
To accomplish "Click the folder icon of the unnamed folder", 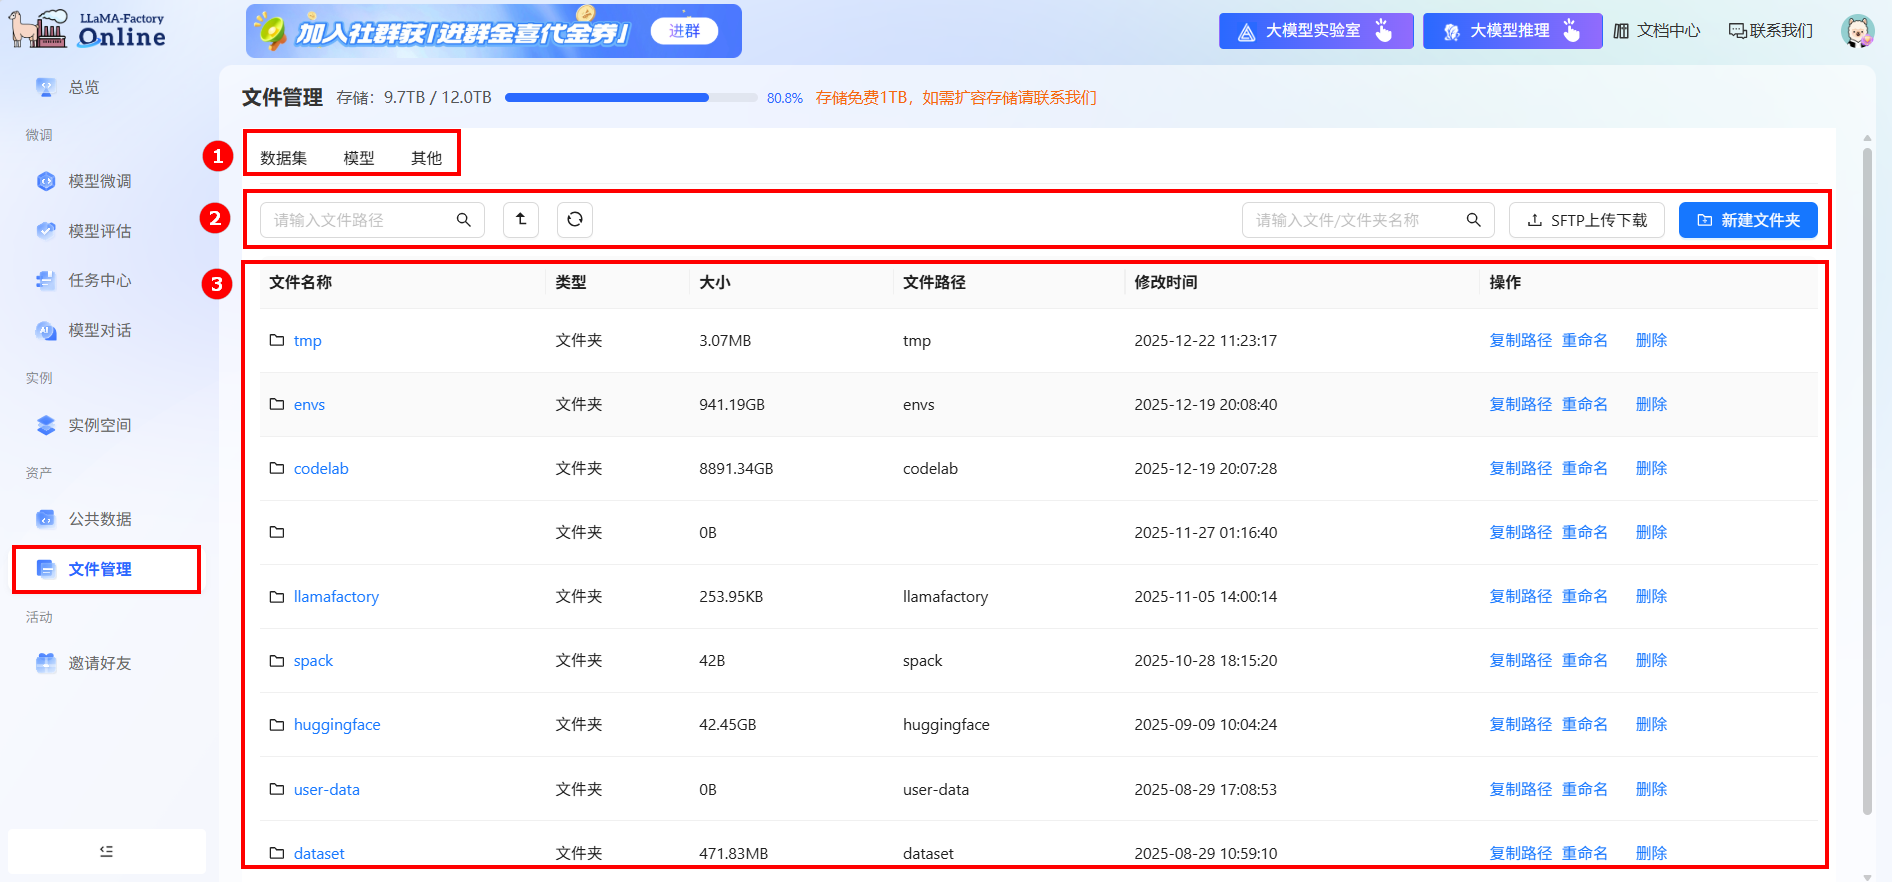I will point(277,532).
